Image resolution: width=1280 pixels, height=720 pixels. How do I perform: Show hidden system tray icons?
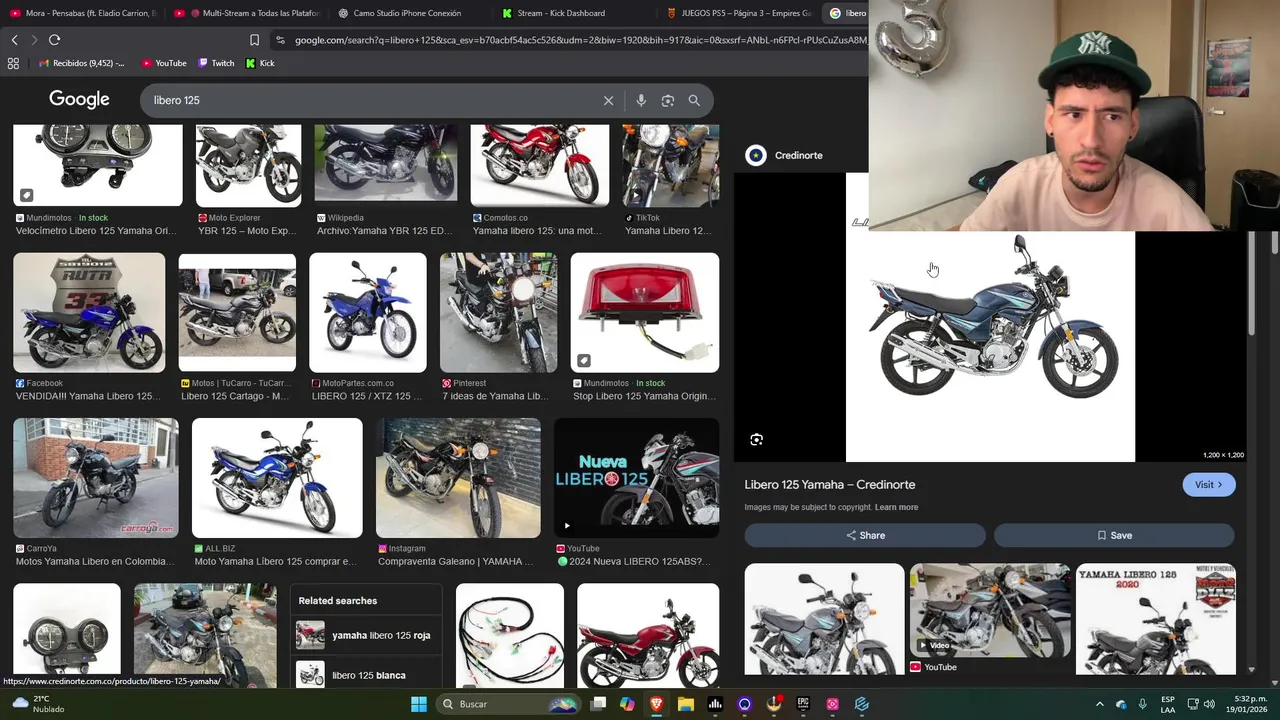1099,704
